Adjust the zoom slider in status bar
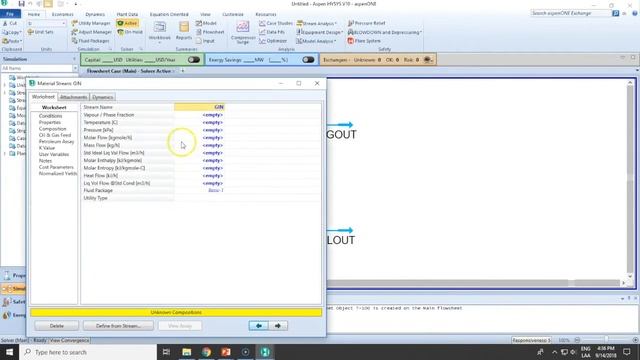 pos(606,340)
